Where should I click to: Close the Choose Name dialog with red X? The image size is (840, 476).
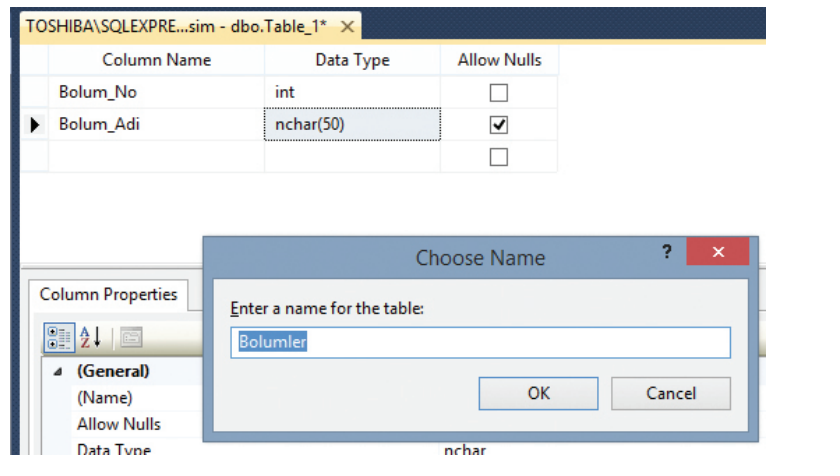(717, 253)
